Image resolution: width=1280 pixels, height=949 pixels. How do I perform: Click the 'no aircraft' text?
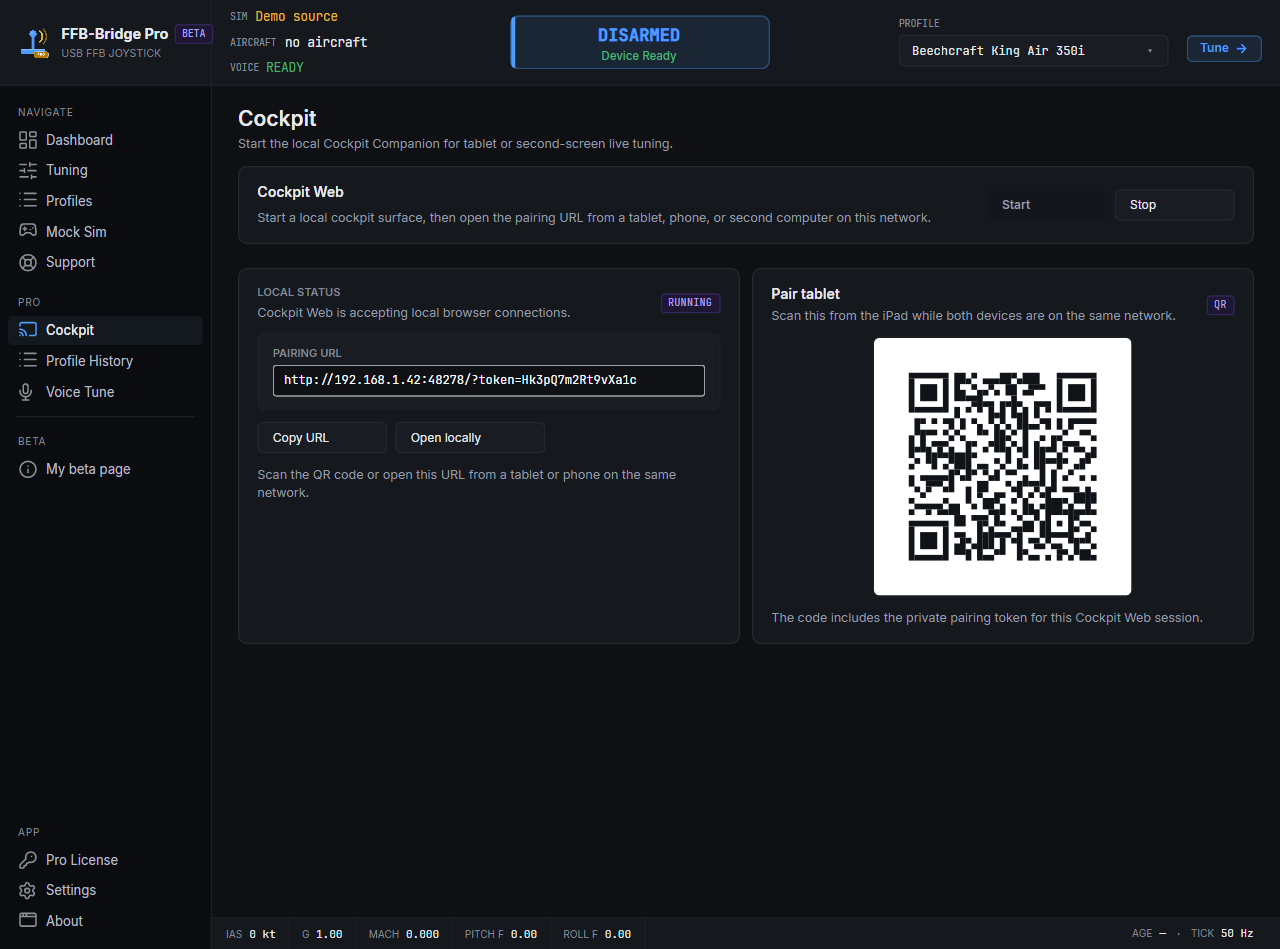pos(326,42)
